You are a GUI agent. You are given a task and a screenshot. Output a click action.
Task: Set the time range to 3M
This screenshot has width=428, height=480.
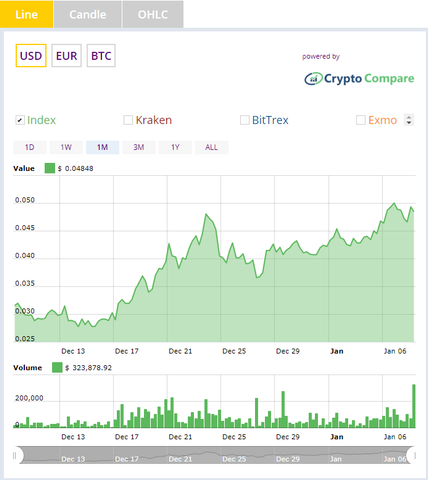tap(139, 147)
